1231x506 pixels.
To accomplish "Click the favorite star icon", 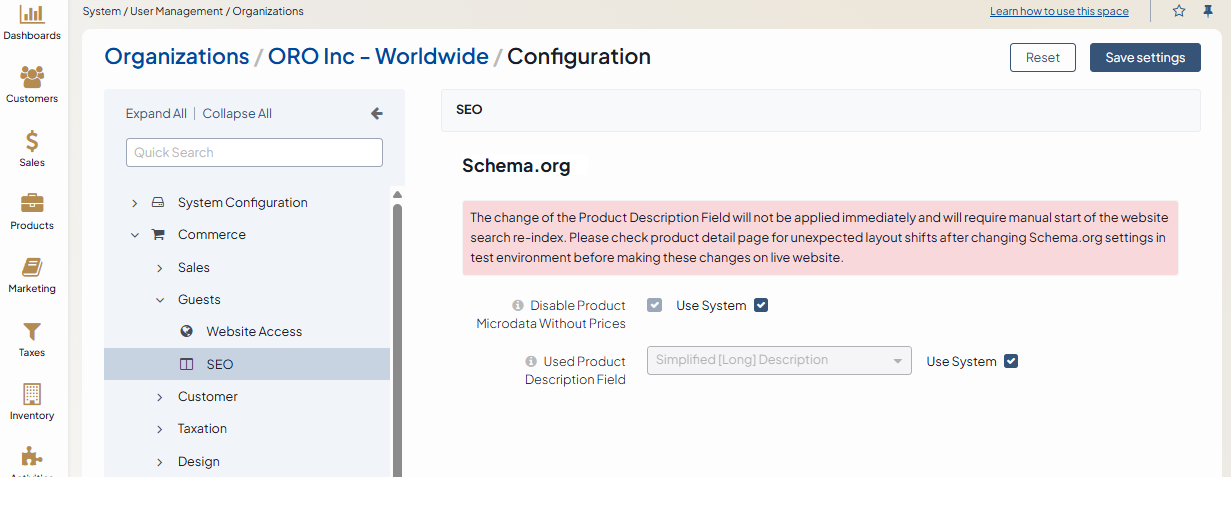I will tap(1179, 11).
